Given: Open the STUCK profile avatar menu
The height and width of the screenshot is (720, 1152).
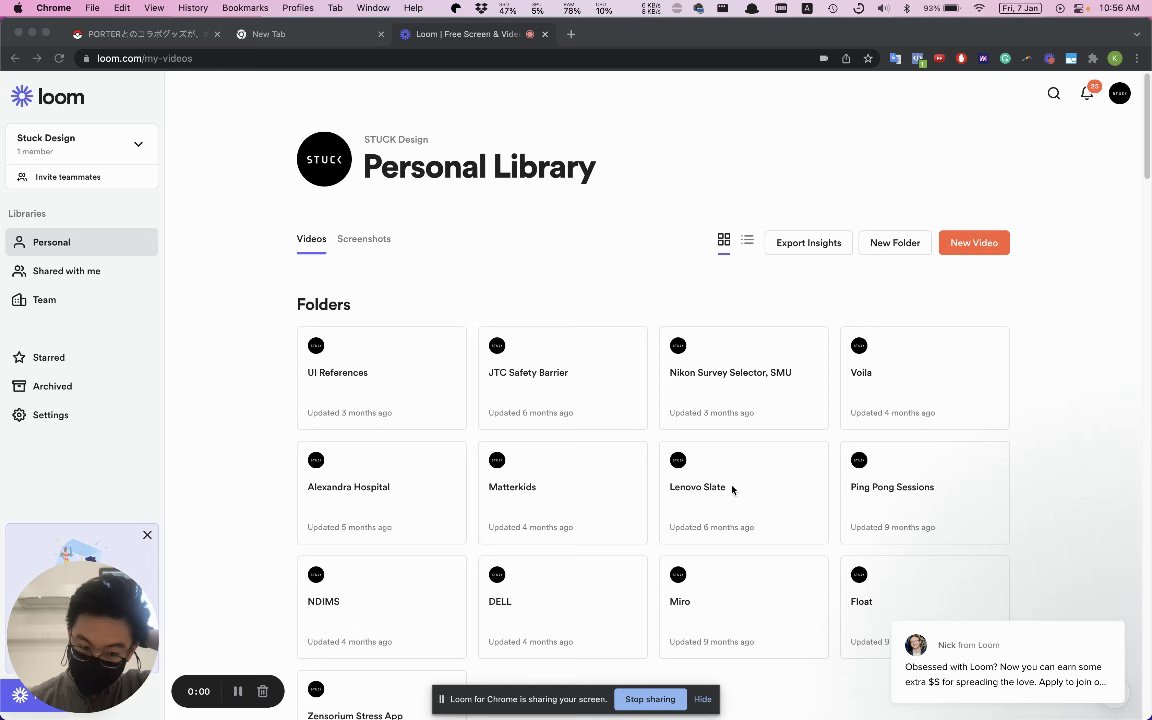Looking at the screenshot, I should click(x=1120, y=93).
